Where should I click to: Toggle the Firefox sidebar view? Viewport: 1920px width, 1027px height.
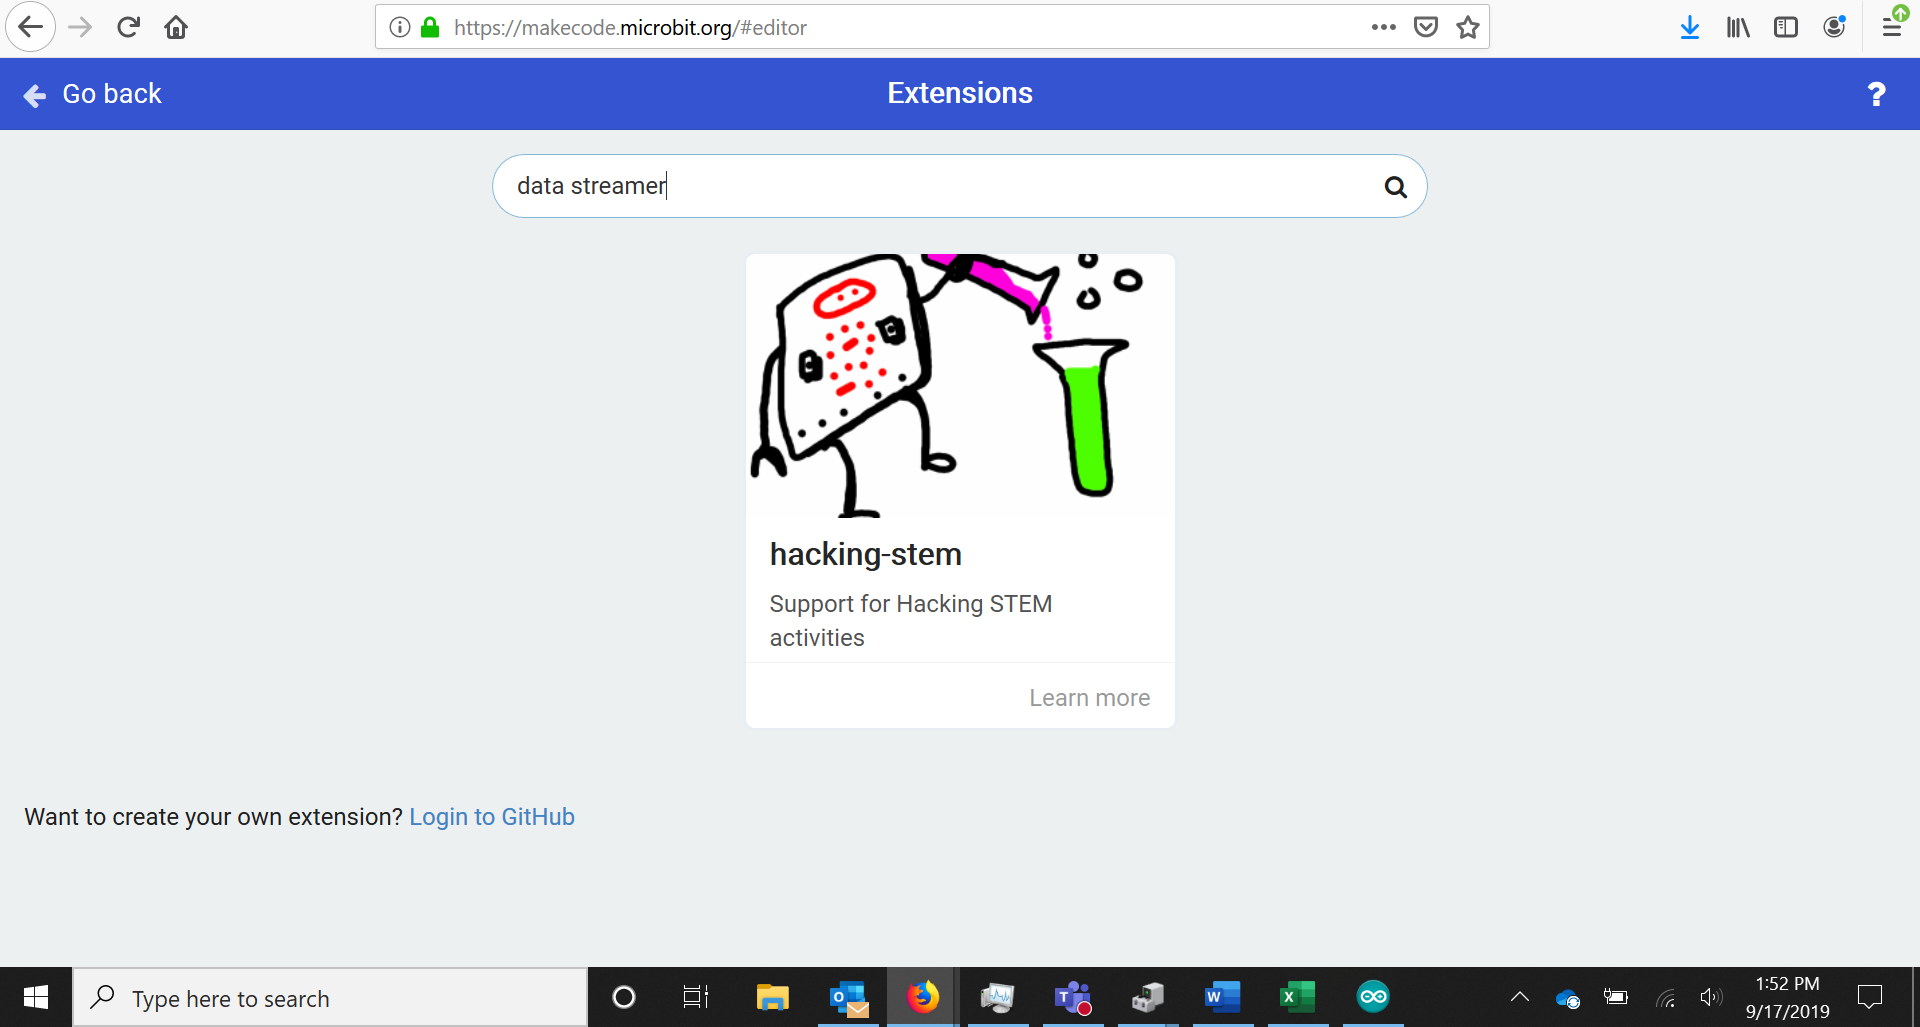1785,27
